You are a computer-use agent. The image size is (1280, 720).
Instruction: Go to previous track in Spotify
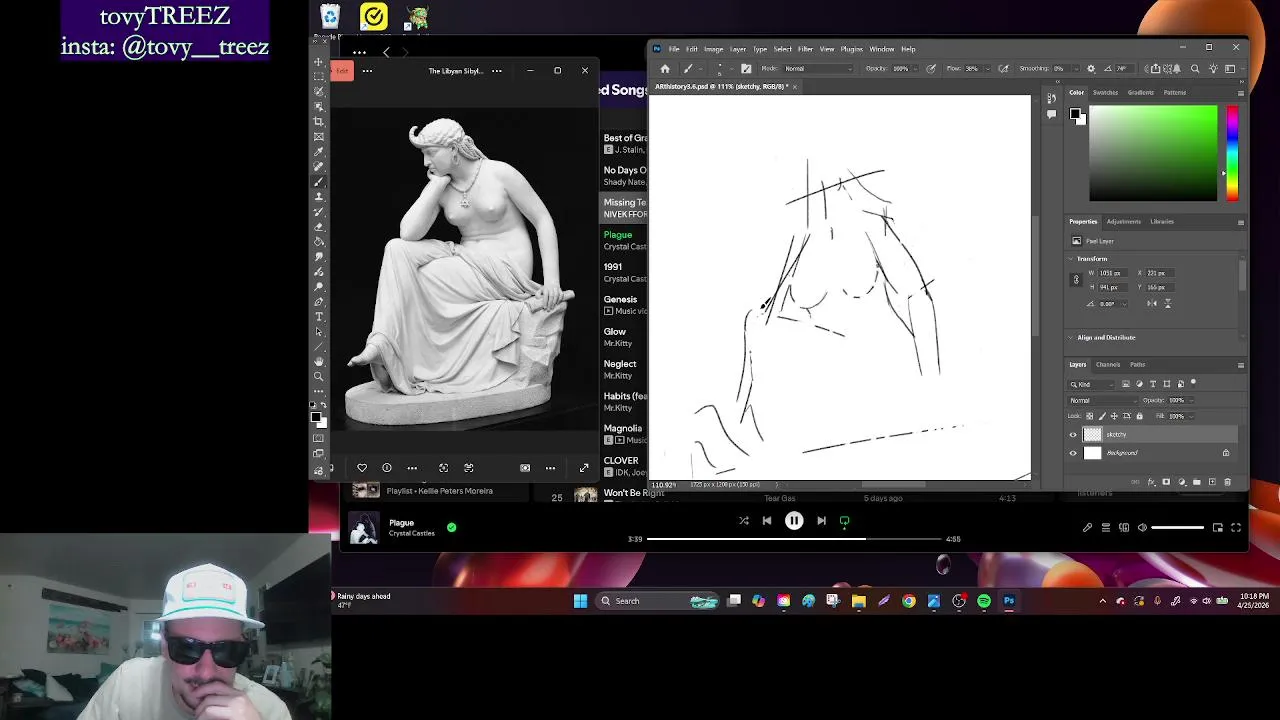(767, 521)
